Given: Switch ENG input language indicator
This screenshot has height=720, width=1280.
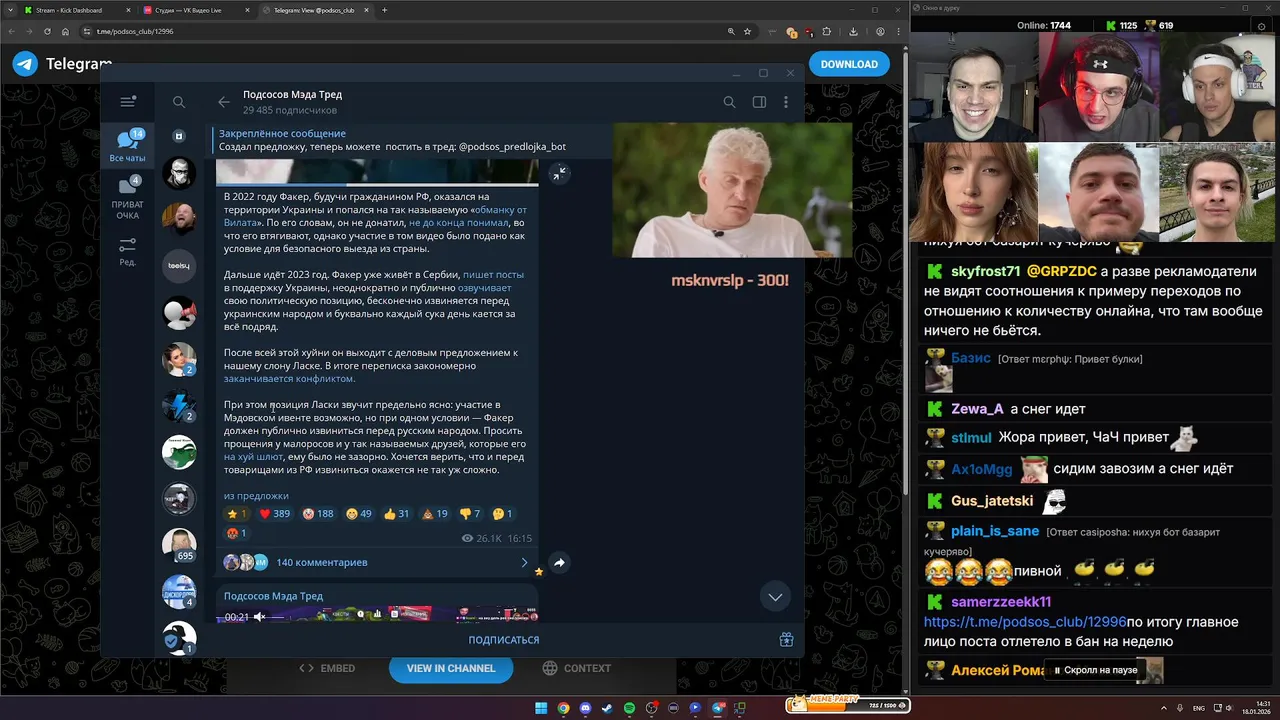Looking at the screenshot, I should click(x=1199, y=708).
